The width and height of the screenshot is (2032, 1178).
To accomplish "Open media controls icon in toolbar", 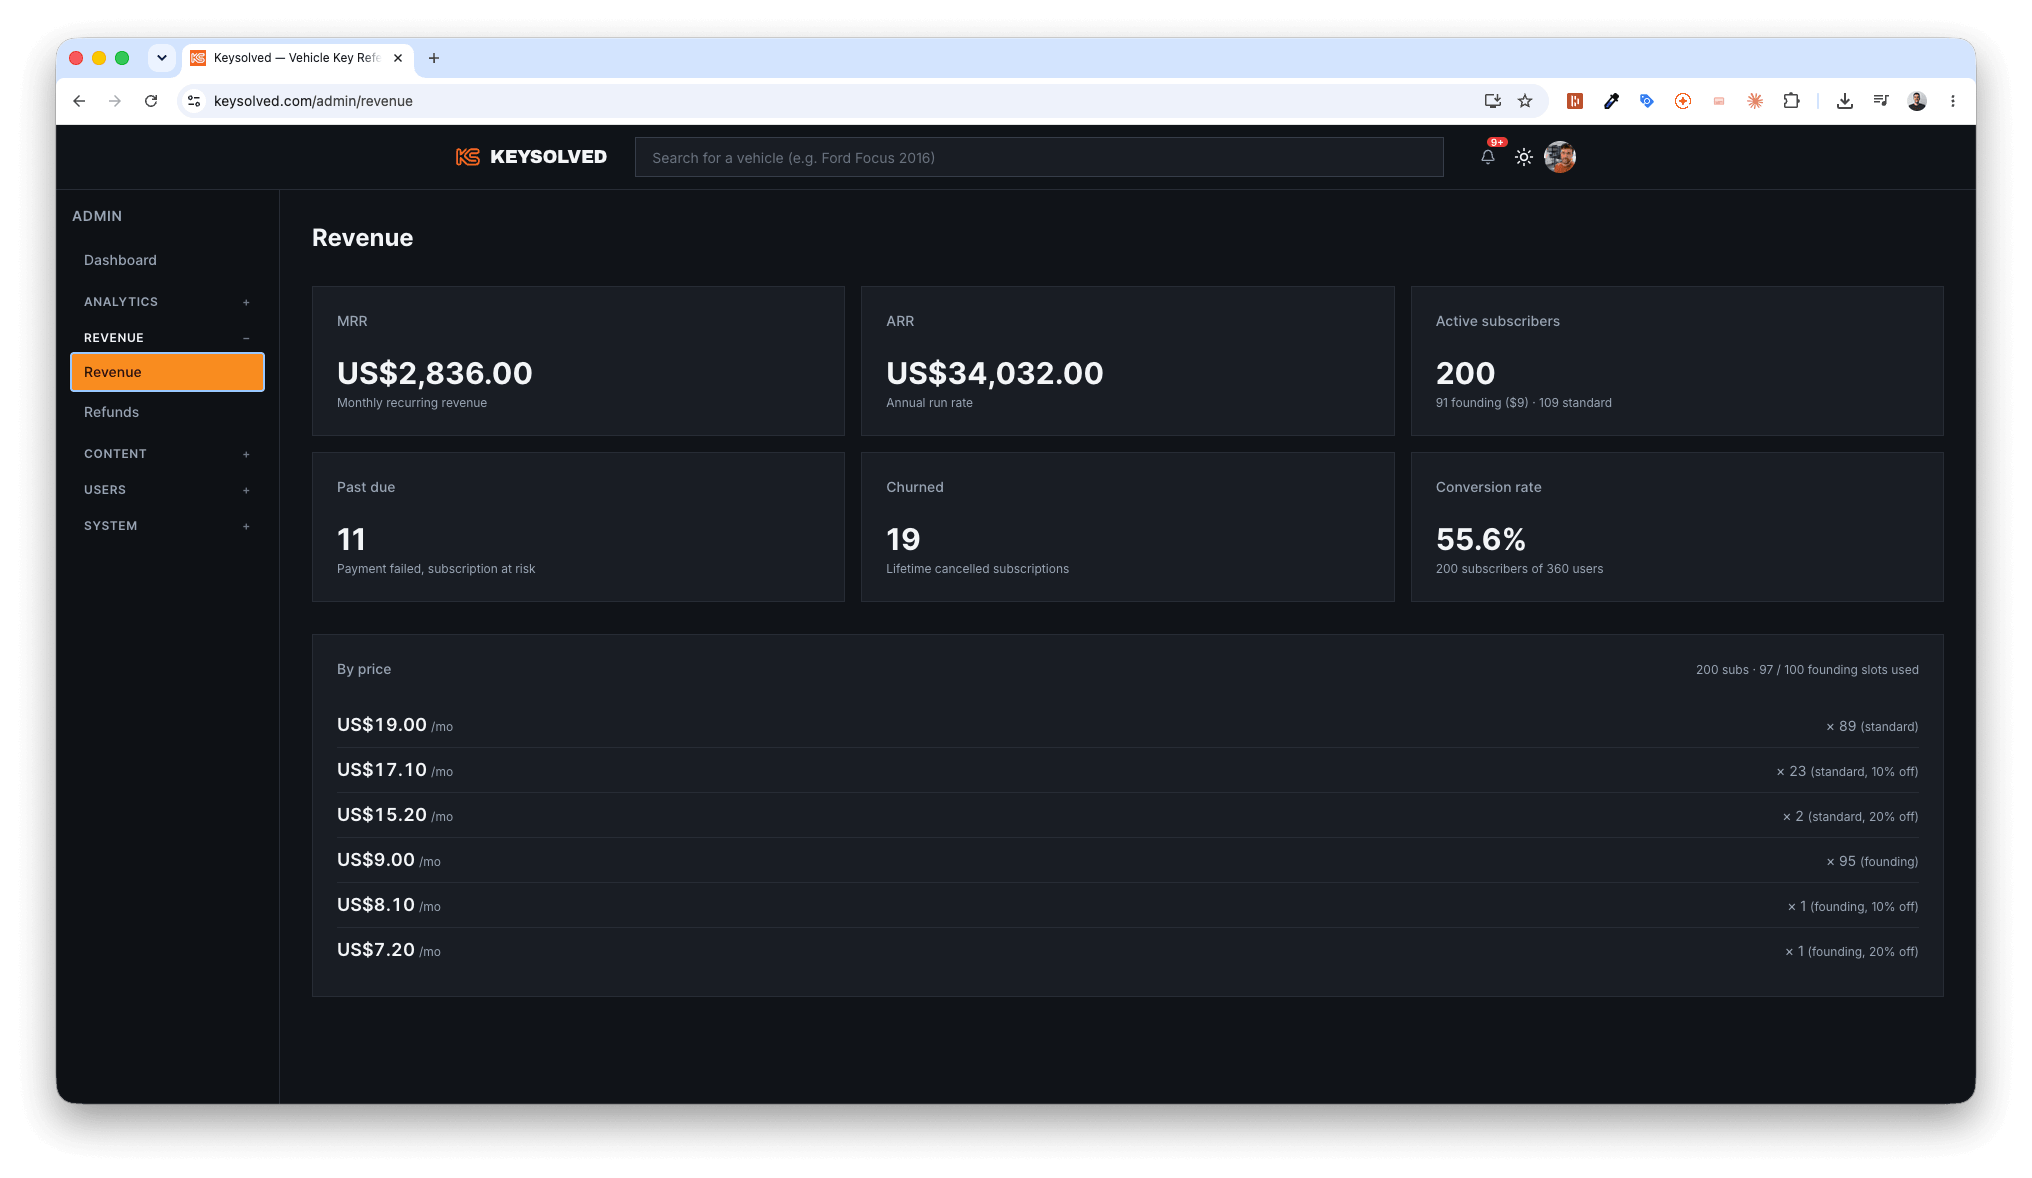I will click(1881, 101).
